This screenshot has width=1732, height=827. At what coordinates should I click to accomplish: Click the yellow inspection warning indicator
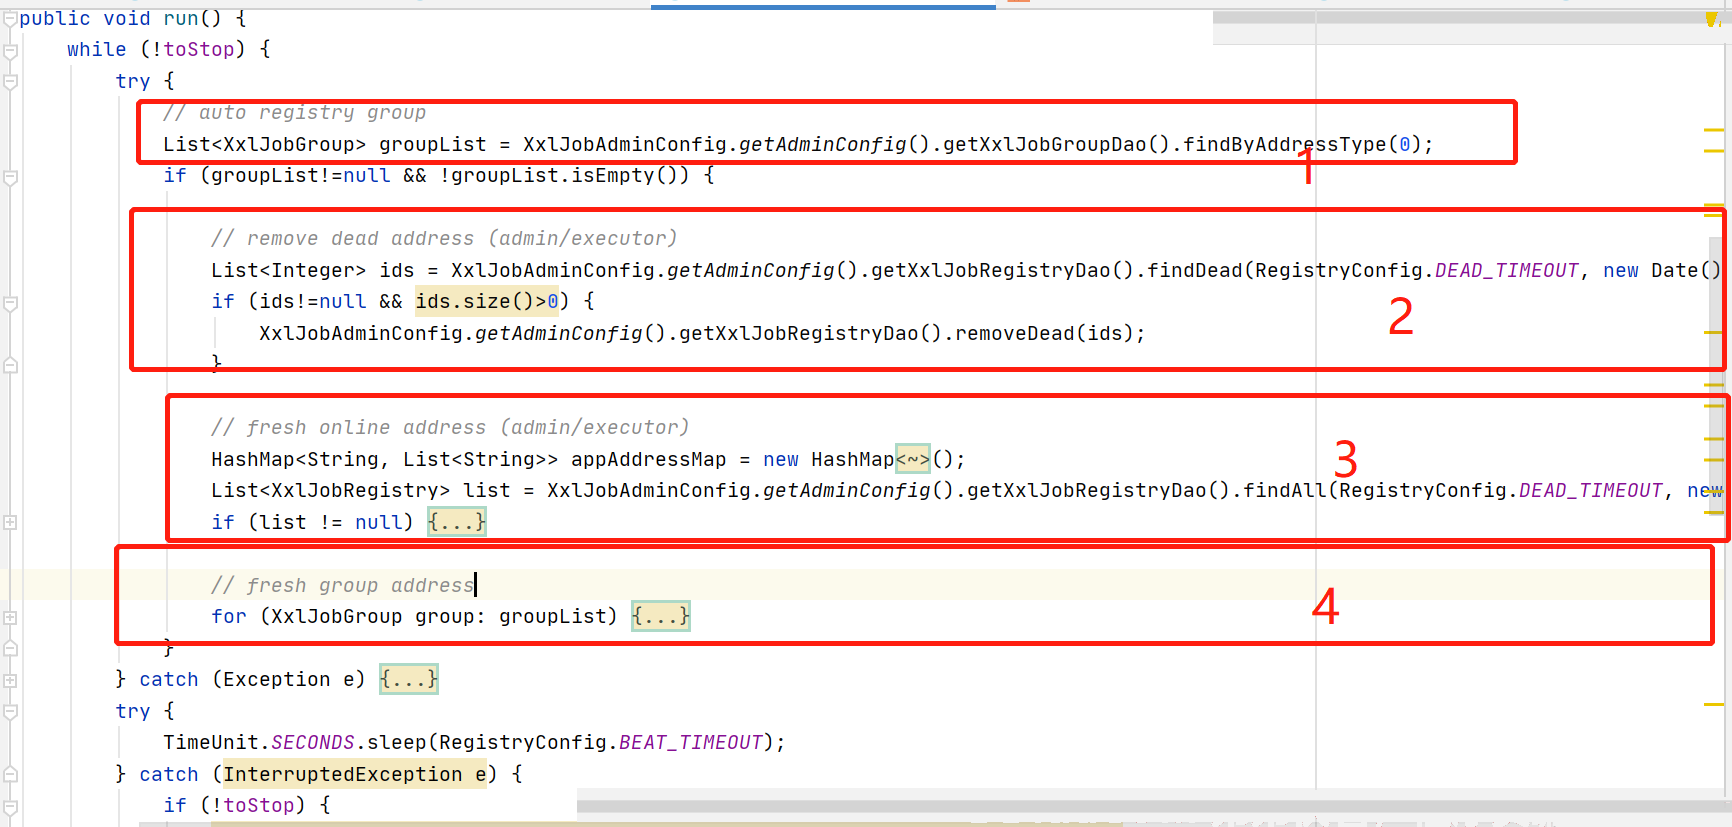pyautogui.click(x=1712, y=20)
